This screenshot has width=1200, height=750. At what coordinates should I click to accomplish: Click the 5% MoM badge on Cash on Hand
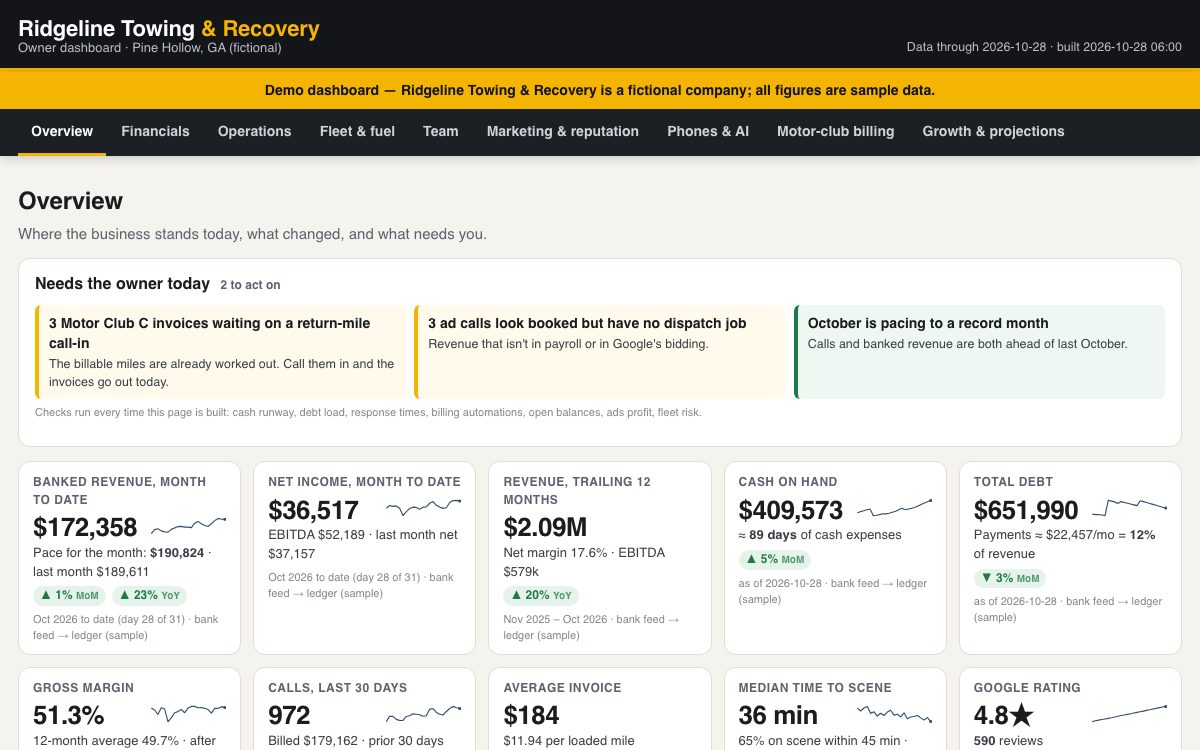pyautogui.click(x=775, y=559)
